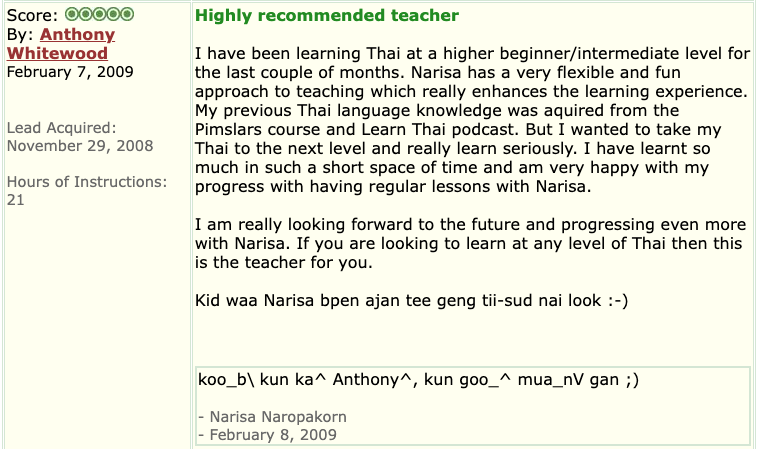Image resolution: width=757 pixels, height=449 pixels.
Task: Click the hours value 21
Action: (15, 200)
